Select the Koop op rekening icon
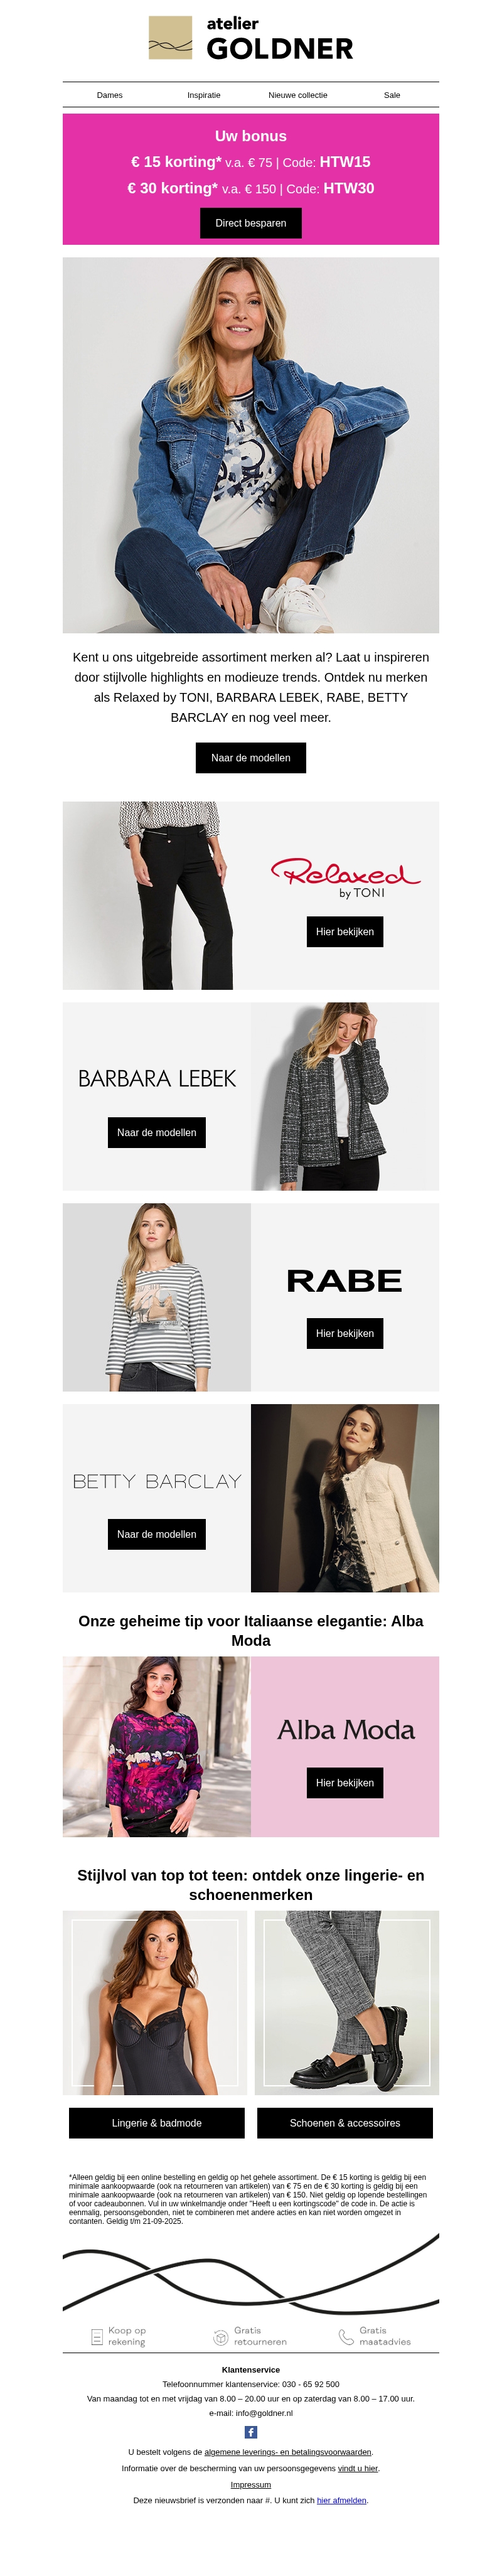Image resolution: width=502 pixels, height=2576 pixels. (x=97, y=2336)
